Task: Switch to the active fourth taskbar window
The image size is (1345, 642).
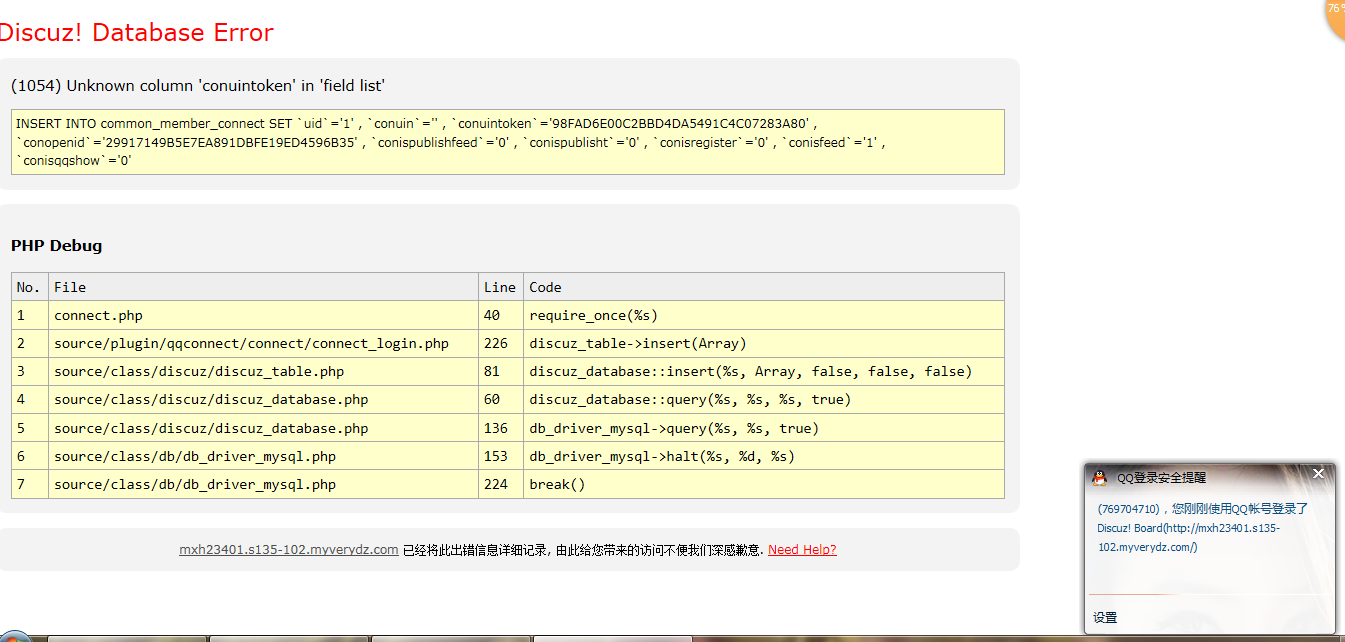Action: (612, 638)
